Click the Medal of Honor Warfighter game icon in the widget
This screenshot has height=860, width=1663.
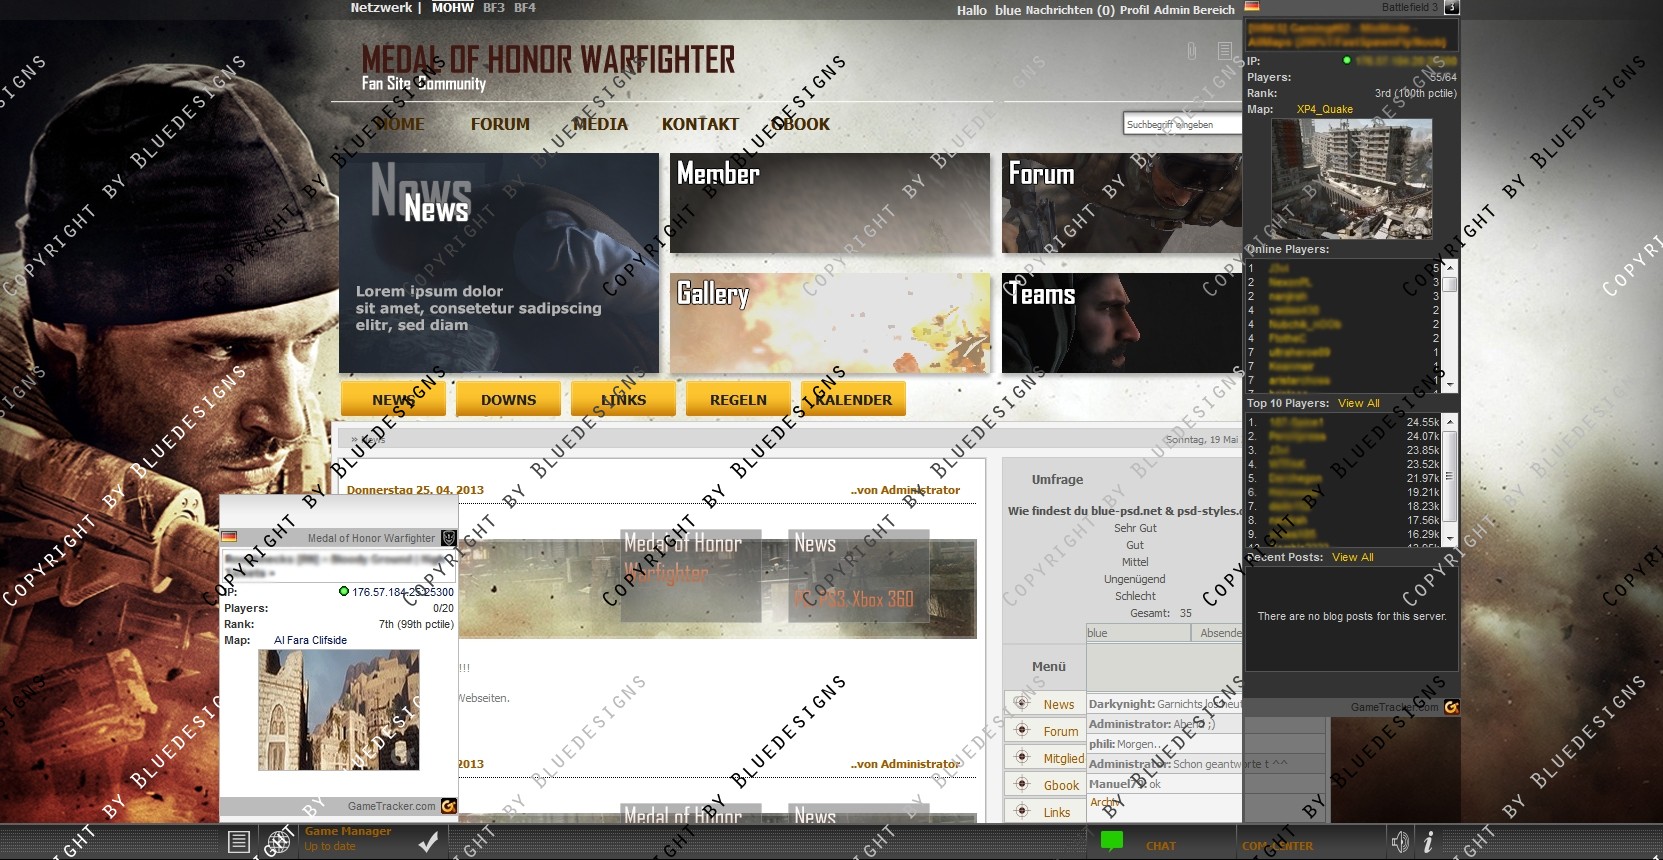(449, 538)
